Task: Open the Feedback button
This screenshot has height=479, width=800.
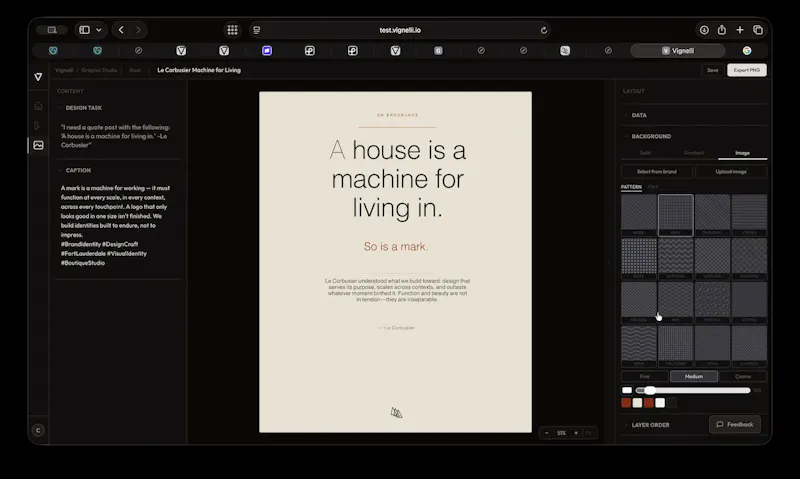Action: [735, 424]
